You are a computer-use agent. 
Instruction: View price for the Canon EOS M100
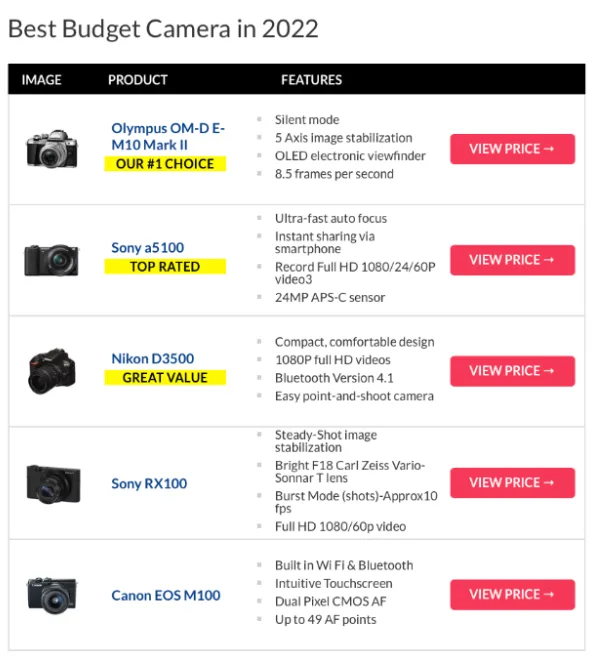pos(512,594)
